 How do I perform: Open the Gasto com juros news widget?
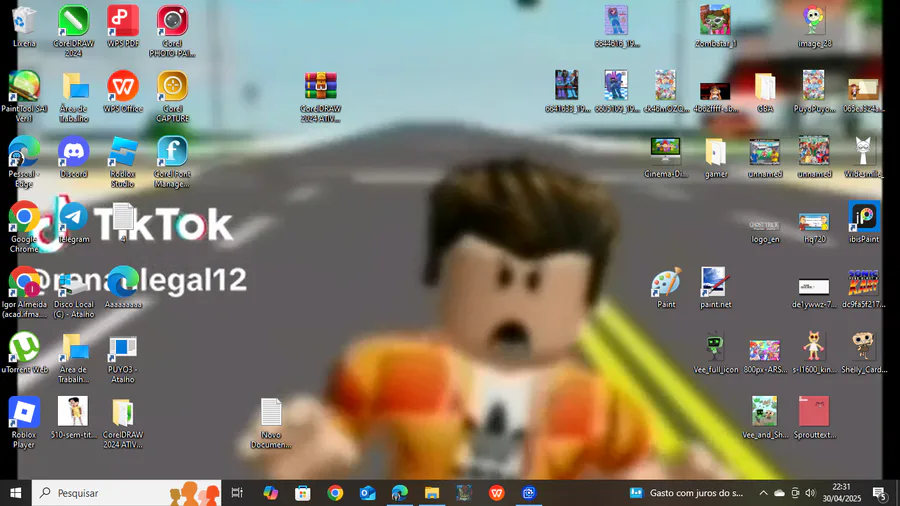pyautogui.click(x=686, y=493)
